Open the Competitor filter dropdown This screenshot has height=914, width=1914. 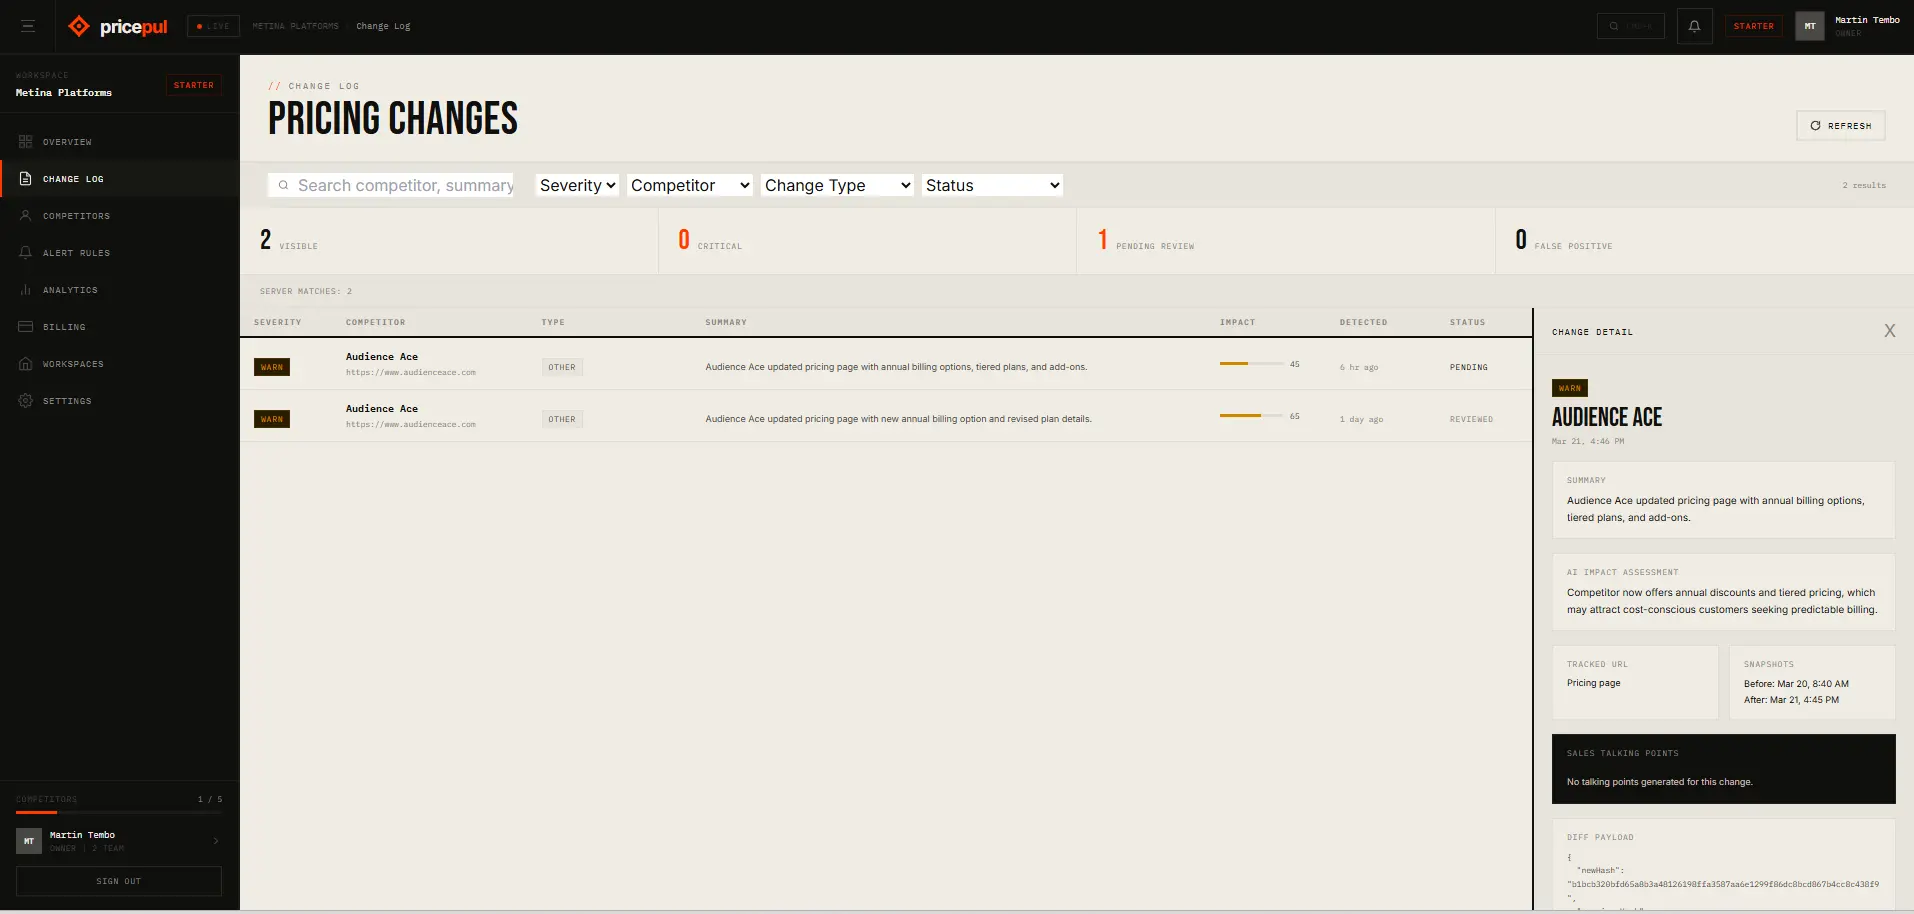point(690,185)
